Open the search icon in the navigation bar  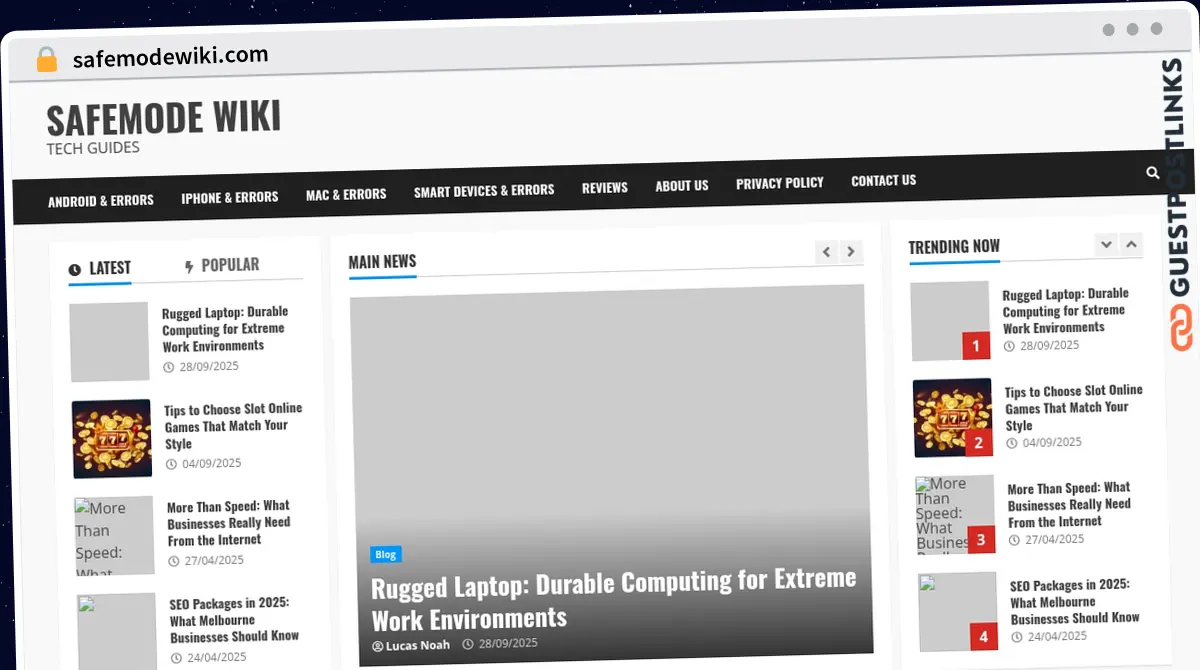point(1152,172)
